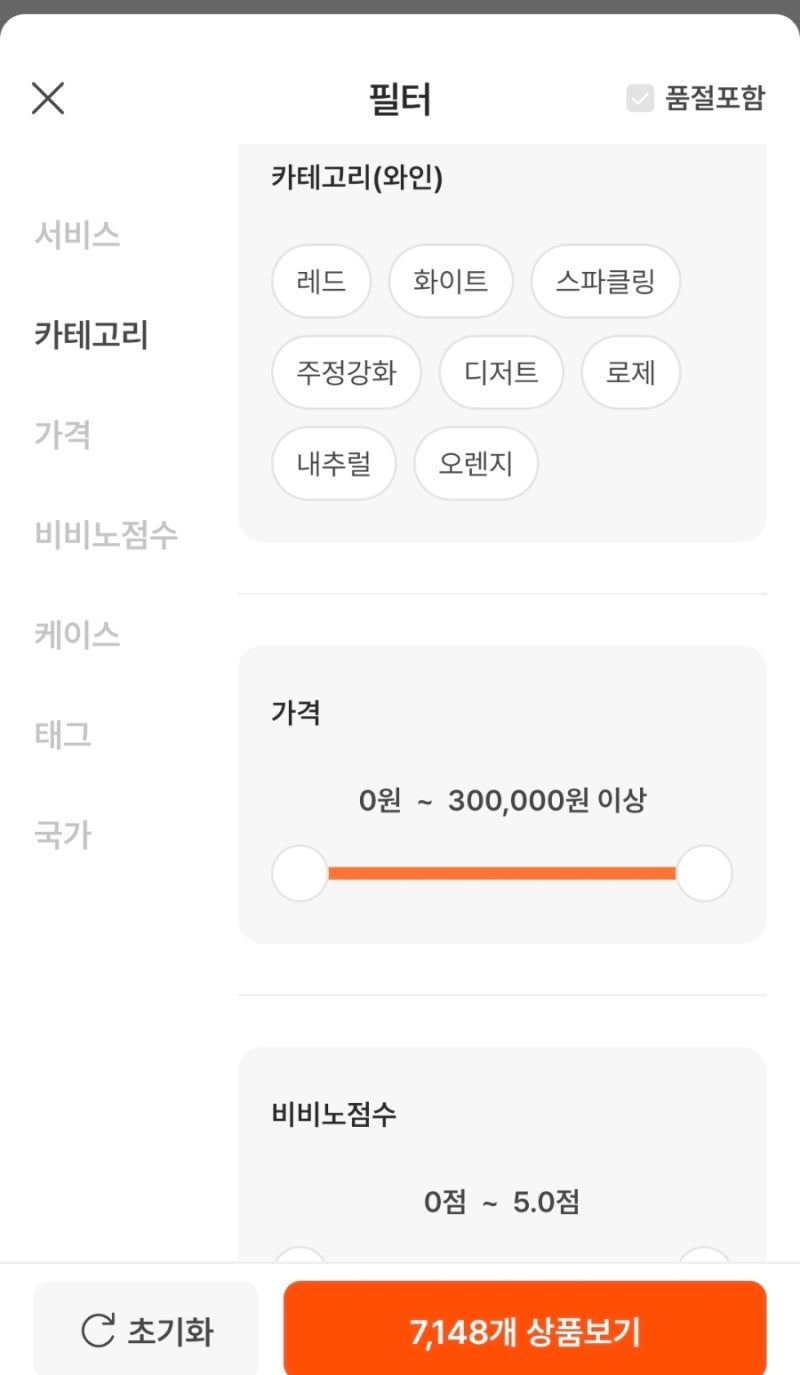Toggle the 오렌지 wine chip
This screenshot has width=800, height=1375.
476,464
